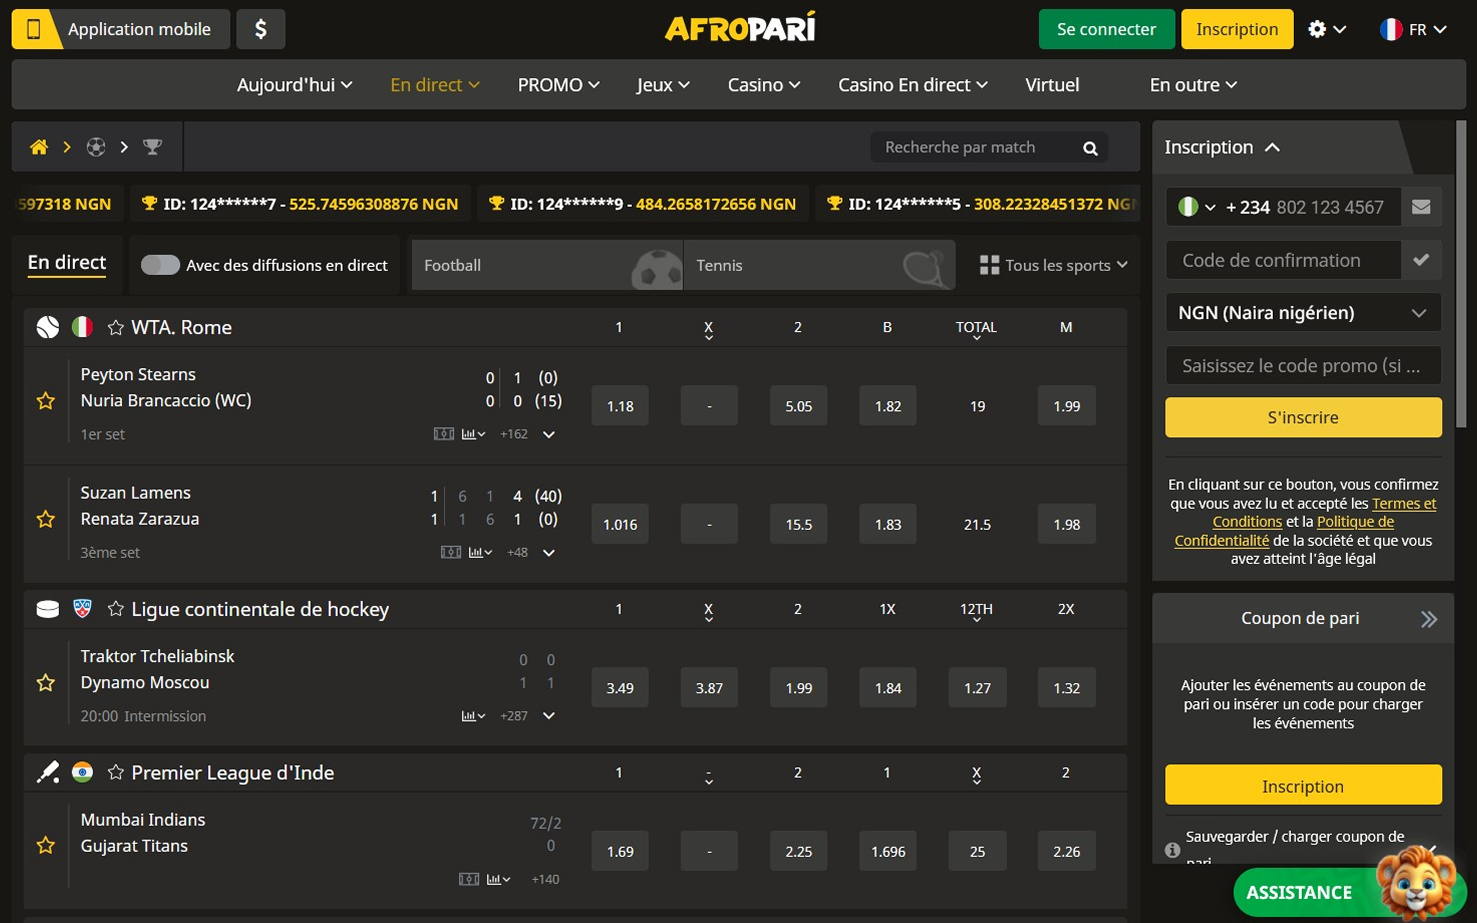The height and width of the screenshot is (923, 1477).
Task: Click the Se connecter button
Action: click(x=1106, y=29)
